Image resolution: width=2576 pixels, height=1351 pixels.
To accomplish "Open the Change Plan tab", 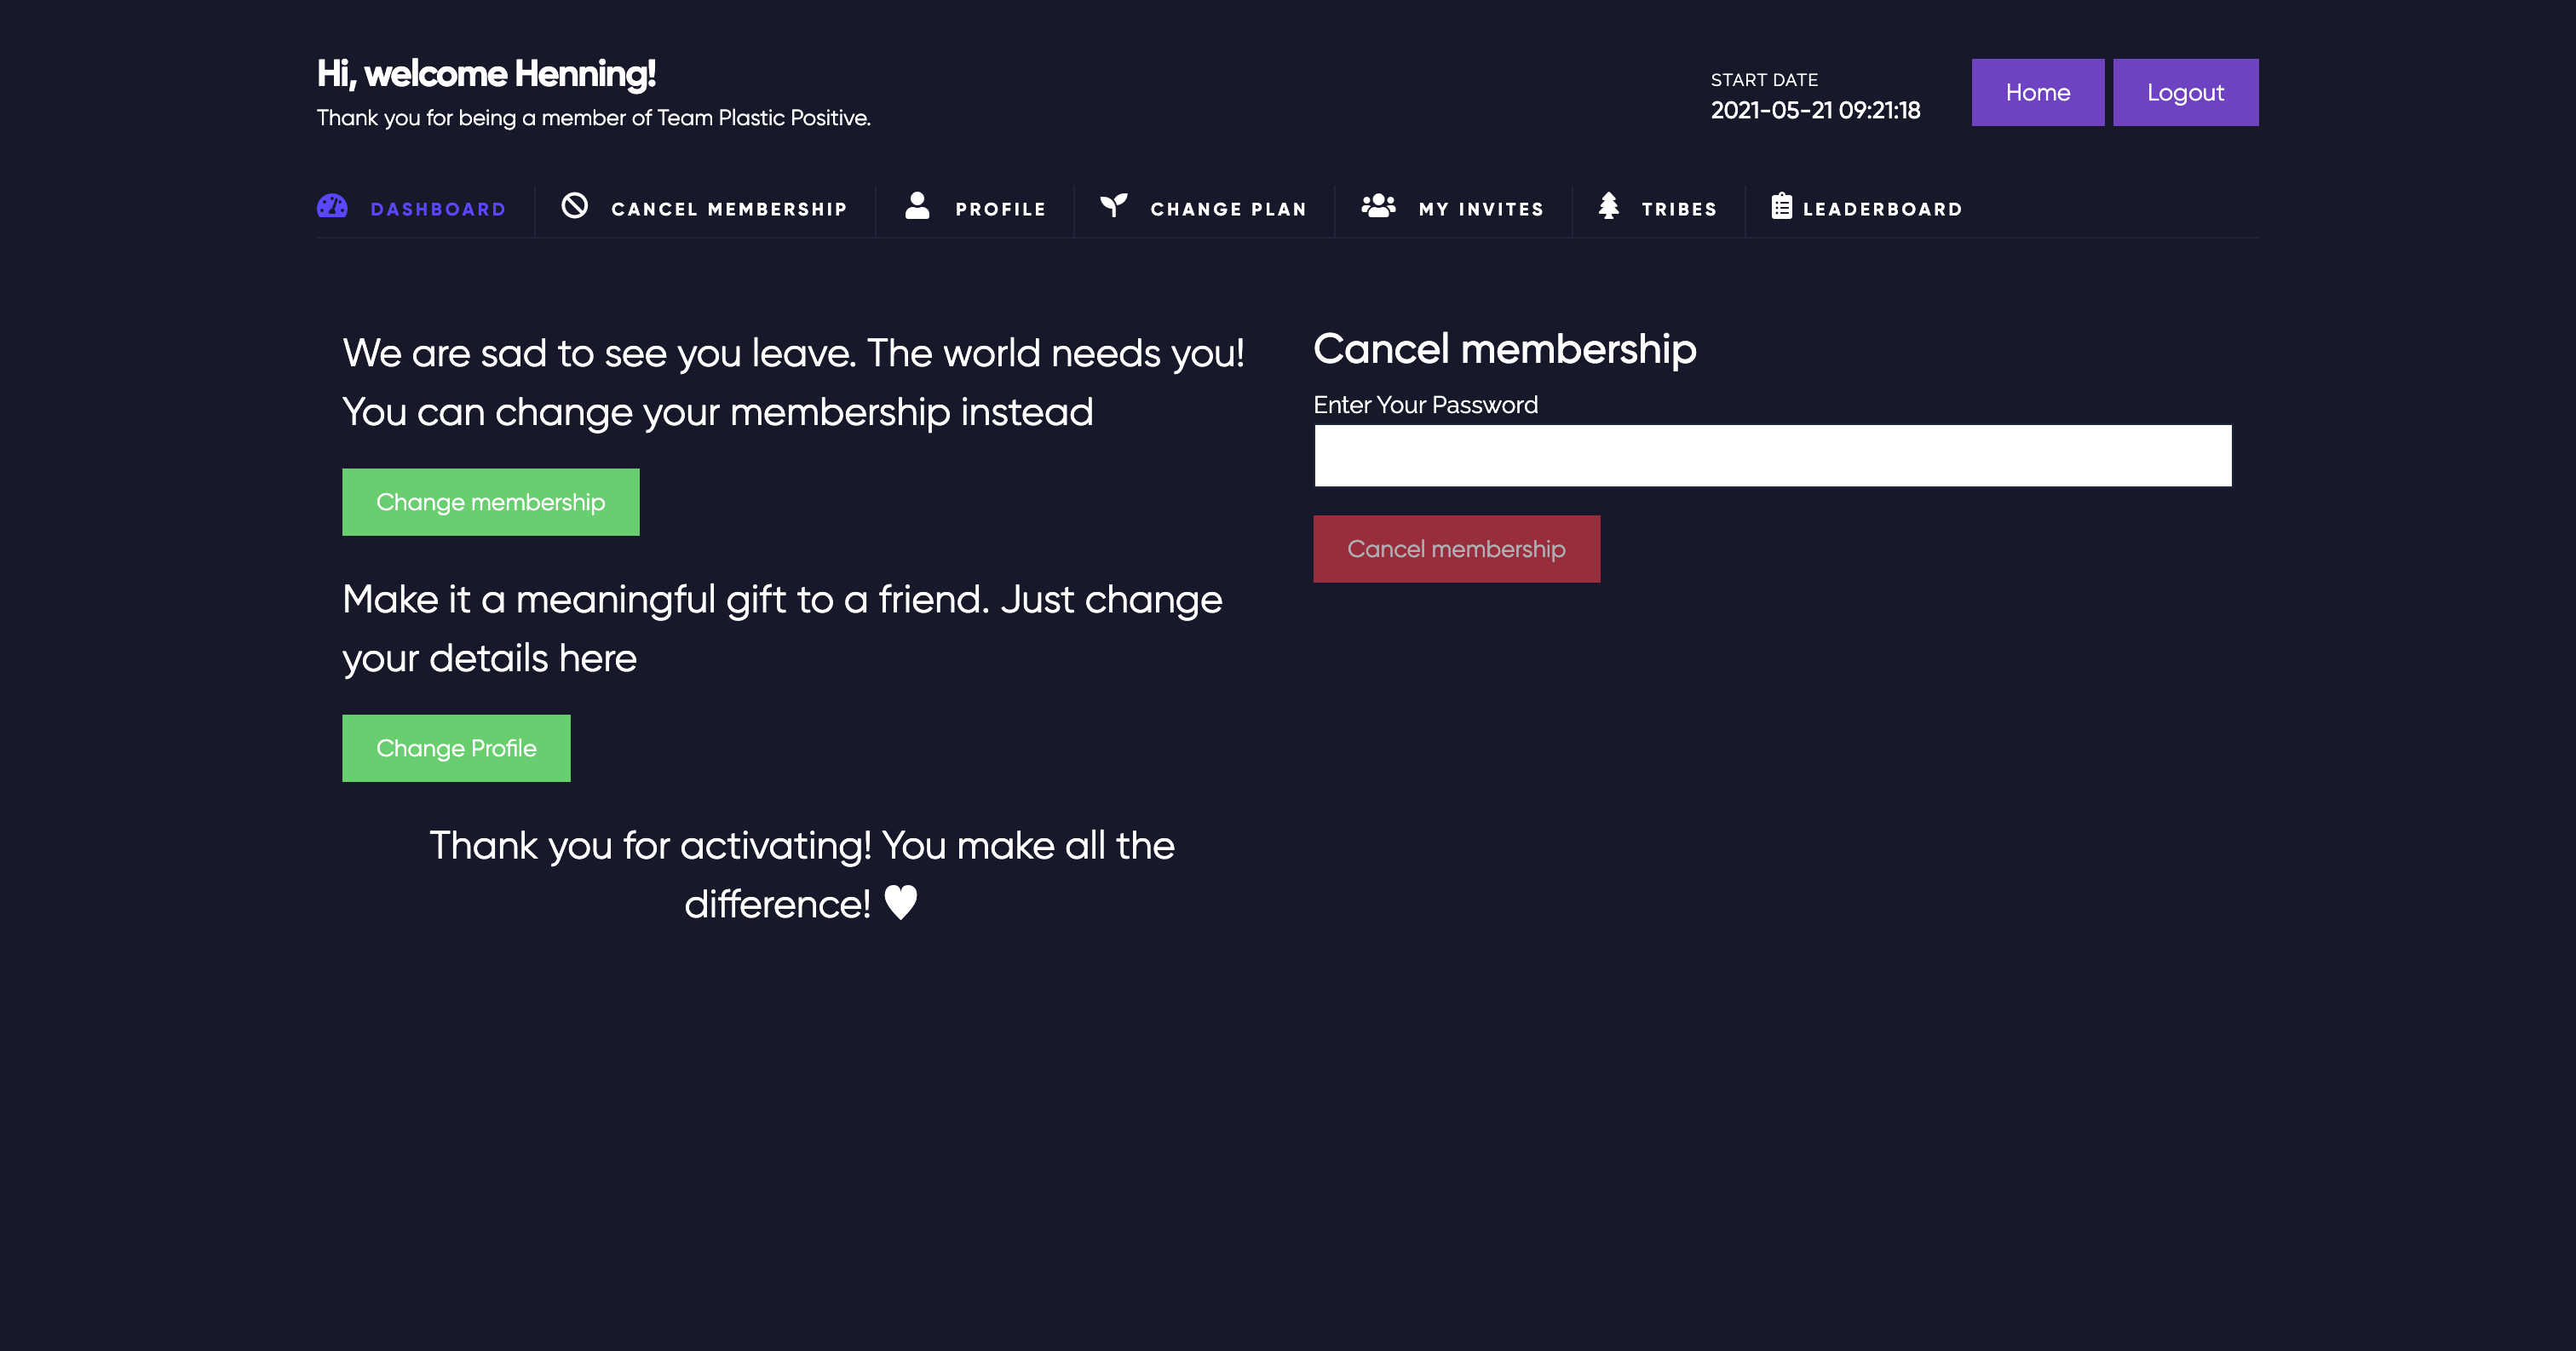I will click(1203, 208).
